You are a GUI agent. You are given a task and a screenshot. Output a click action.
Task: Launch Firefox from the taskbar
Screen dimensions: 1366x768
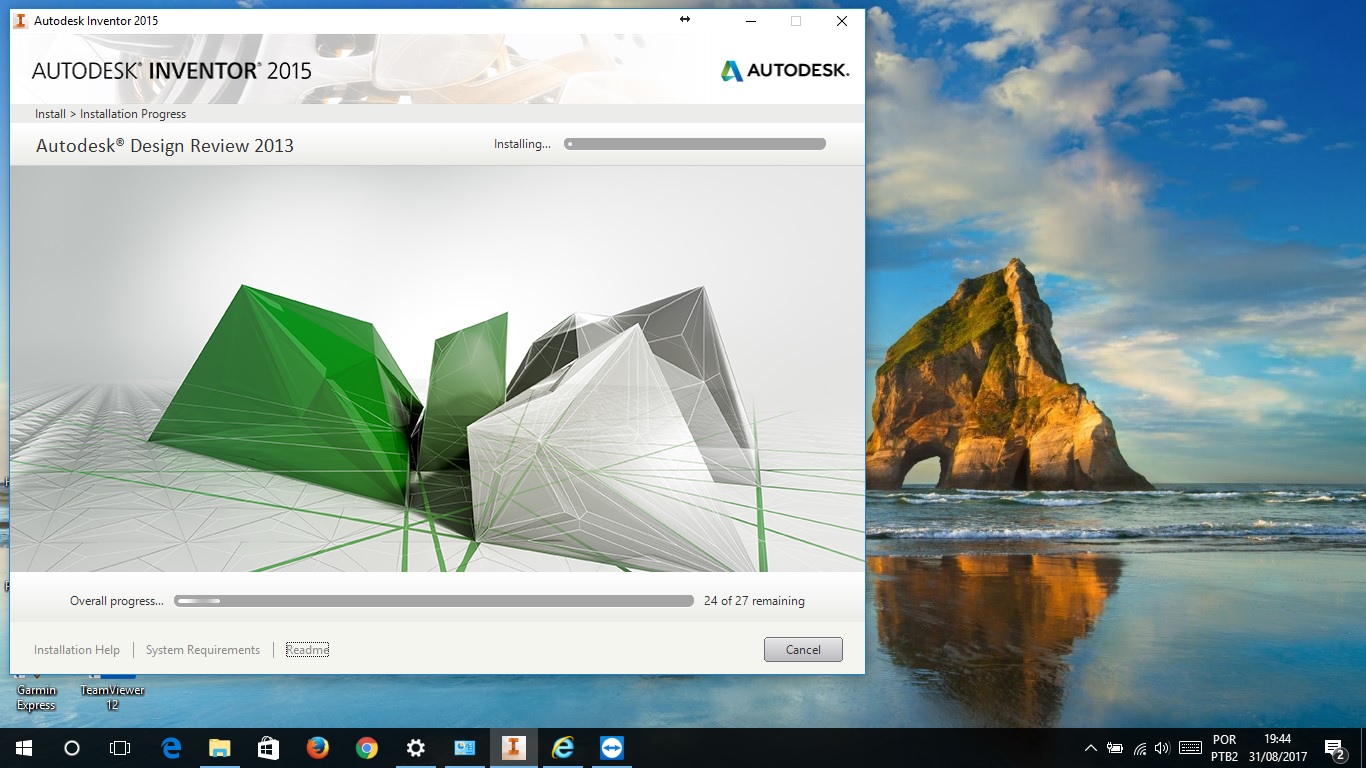tap(317, 747)
